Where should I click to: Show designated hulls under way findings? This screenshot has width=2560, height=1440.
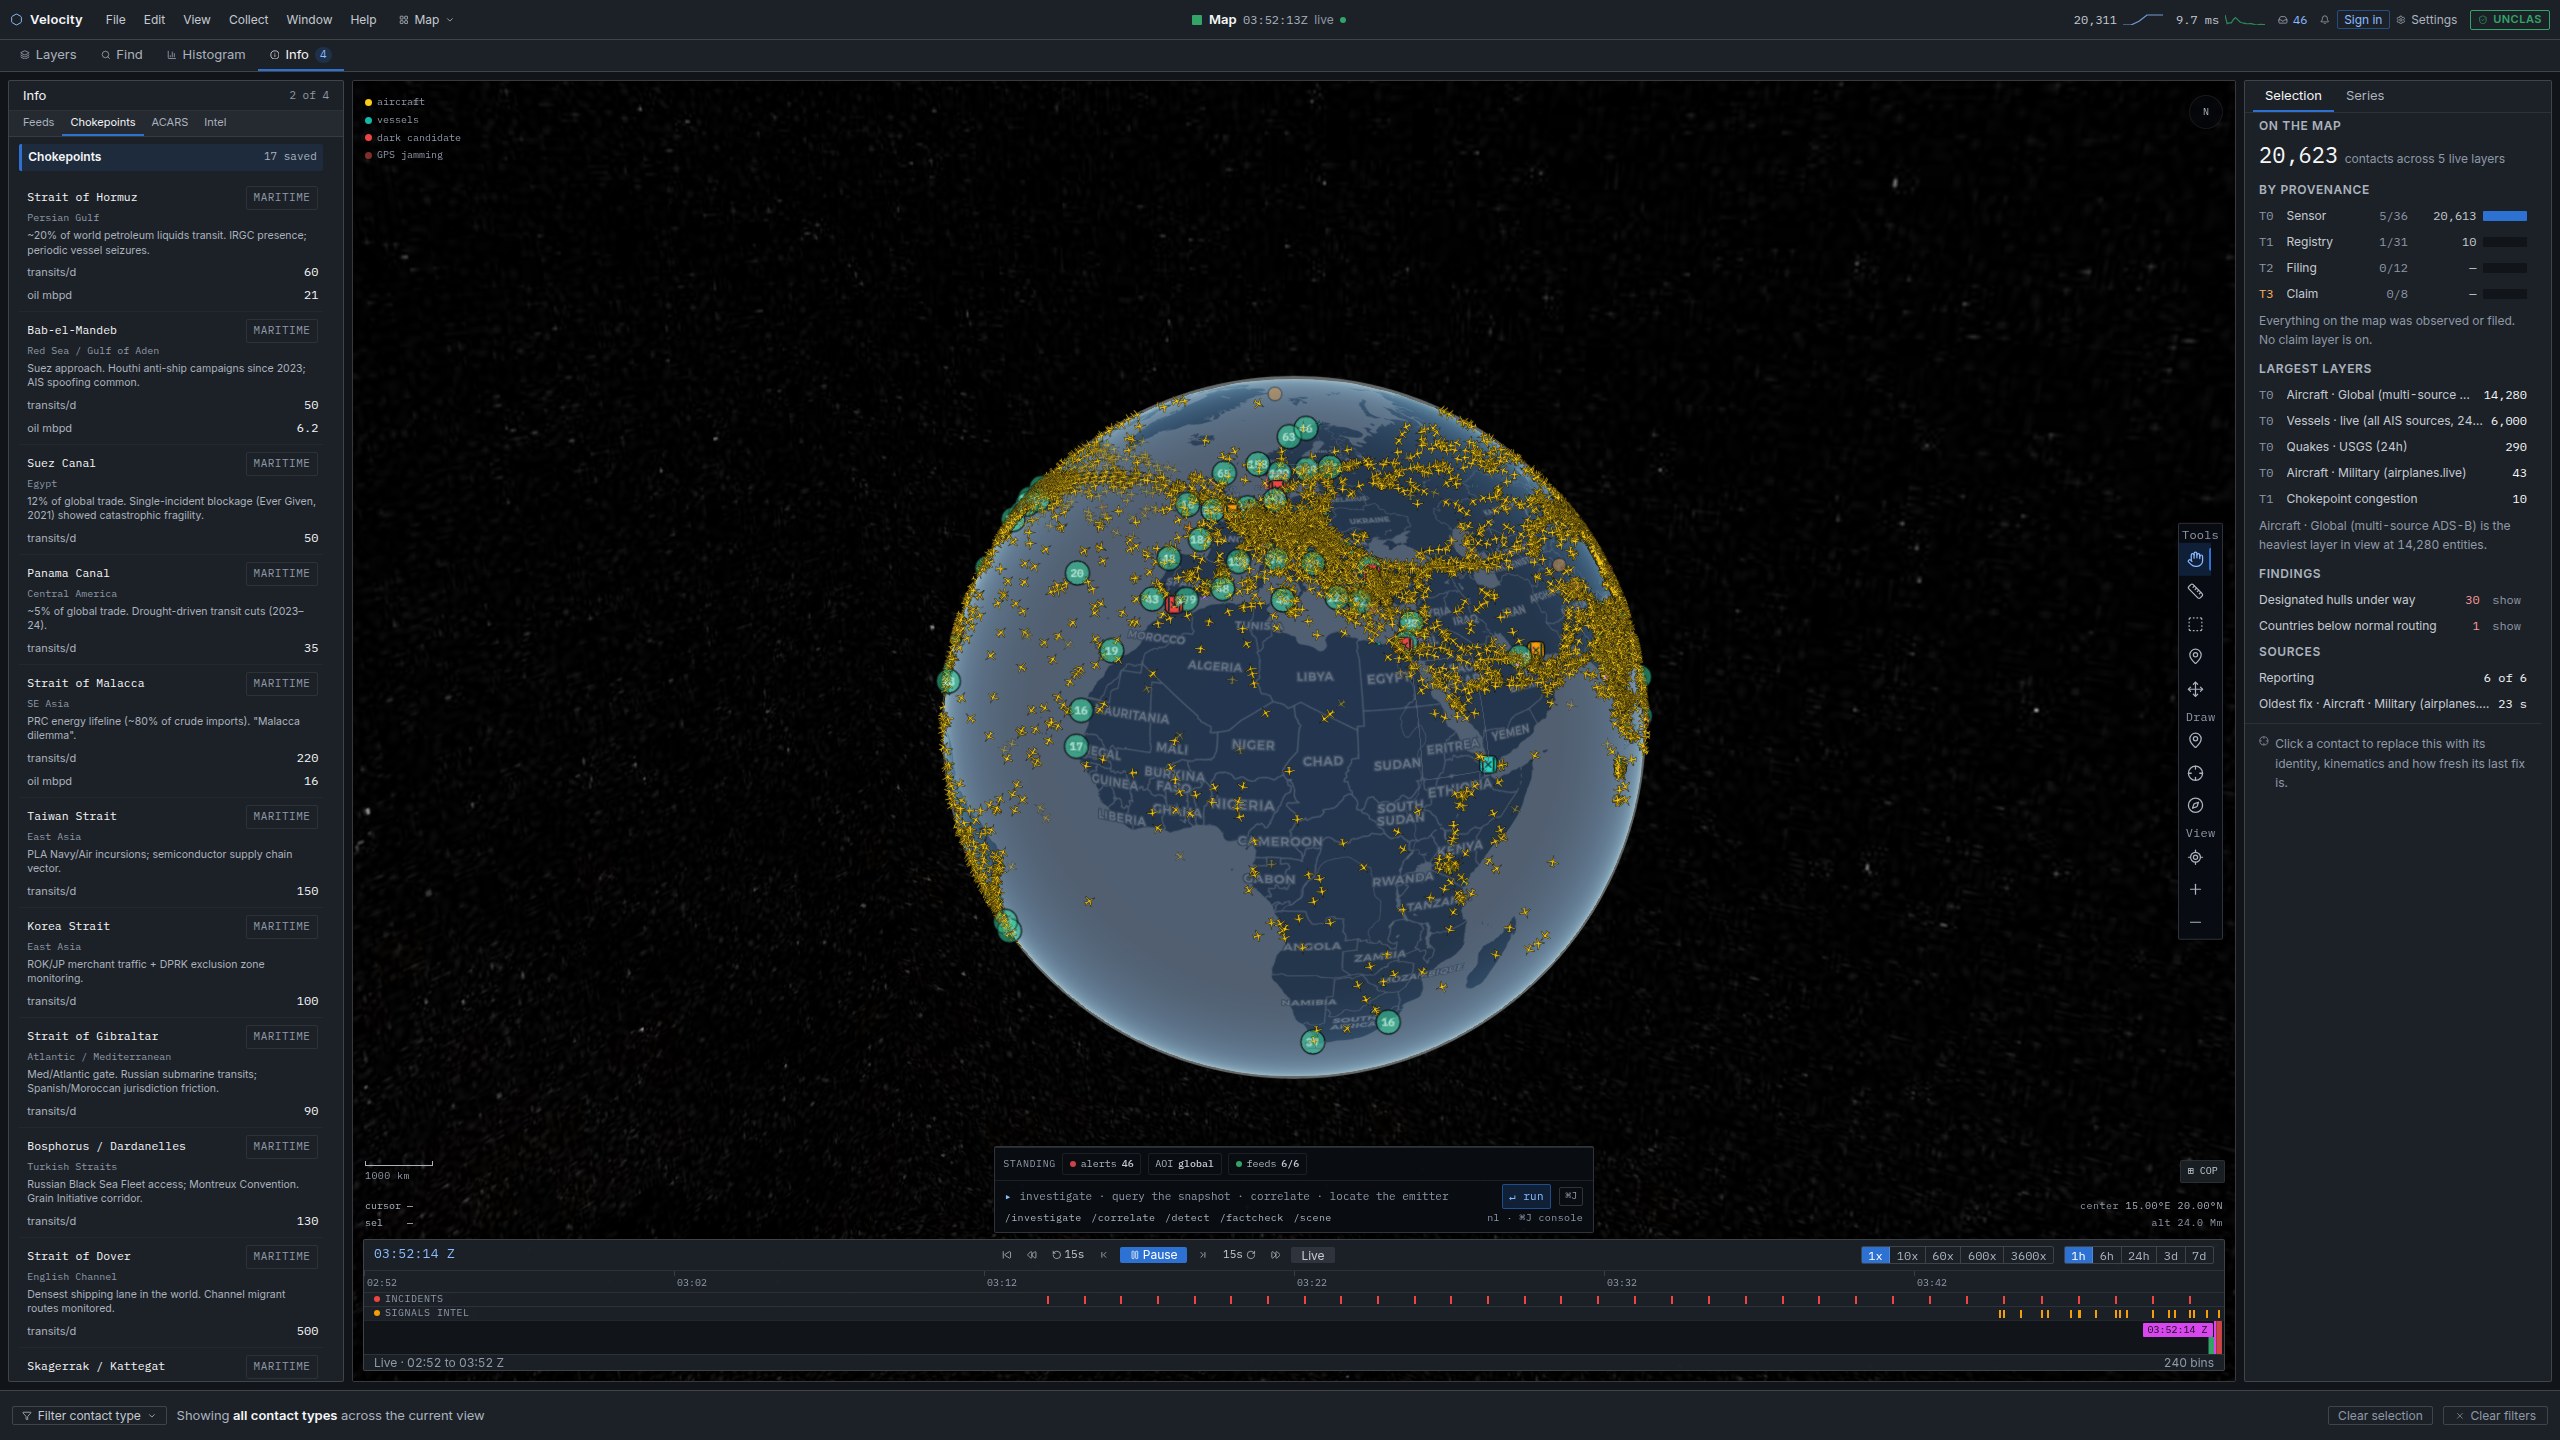2506,600
